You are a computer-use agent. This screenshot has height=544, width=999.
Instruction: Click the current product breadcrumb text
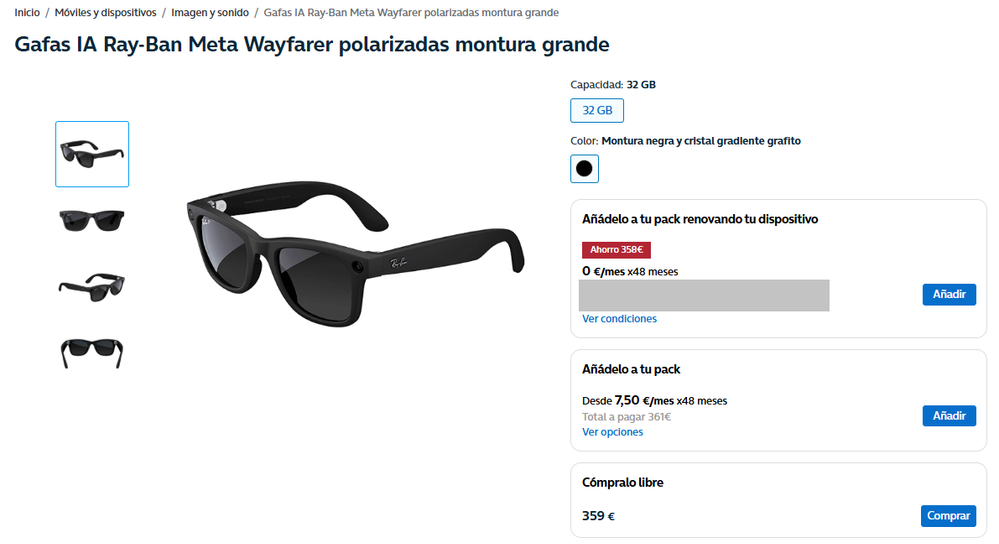click(411, 13)
